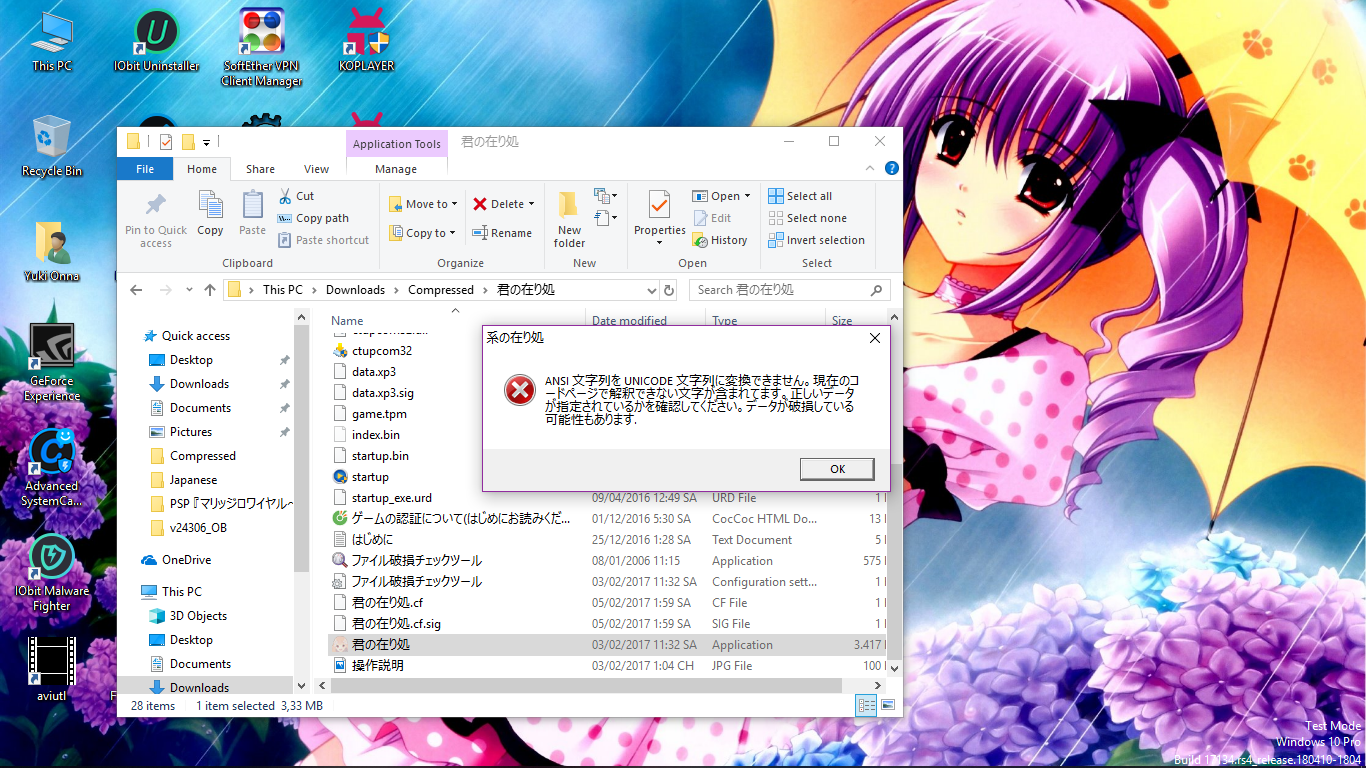Click Edit in Open group
This screenshot has width=1366, height=768.
point(712,218)
